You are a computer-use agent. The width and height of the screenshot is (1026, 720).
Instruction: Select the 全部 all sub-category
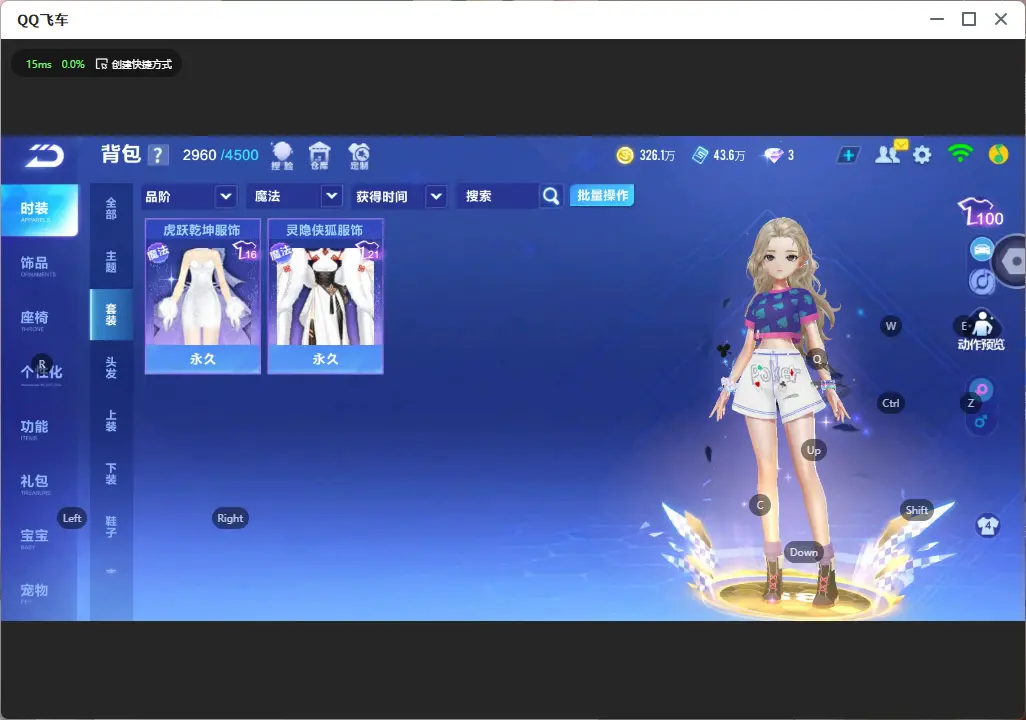click(x=111, y=209)
